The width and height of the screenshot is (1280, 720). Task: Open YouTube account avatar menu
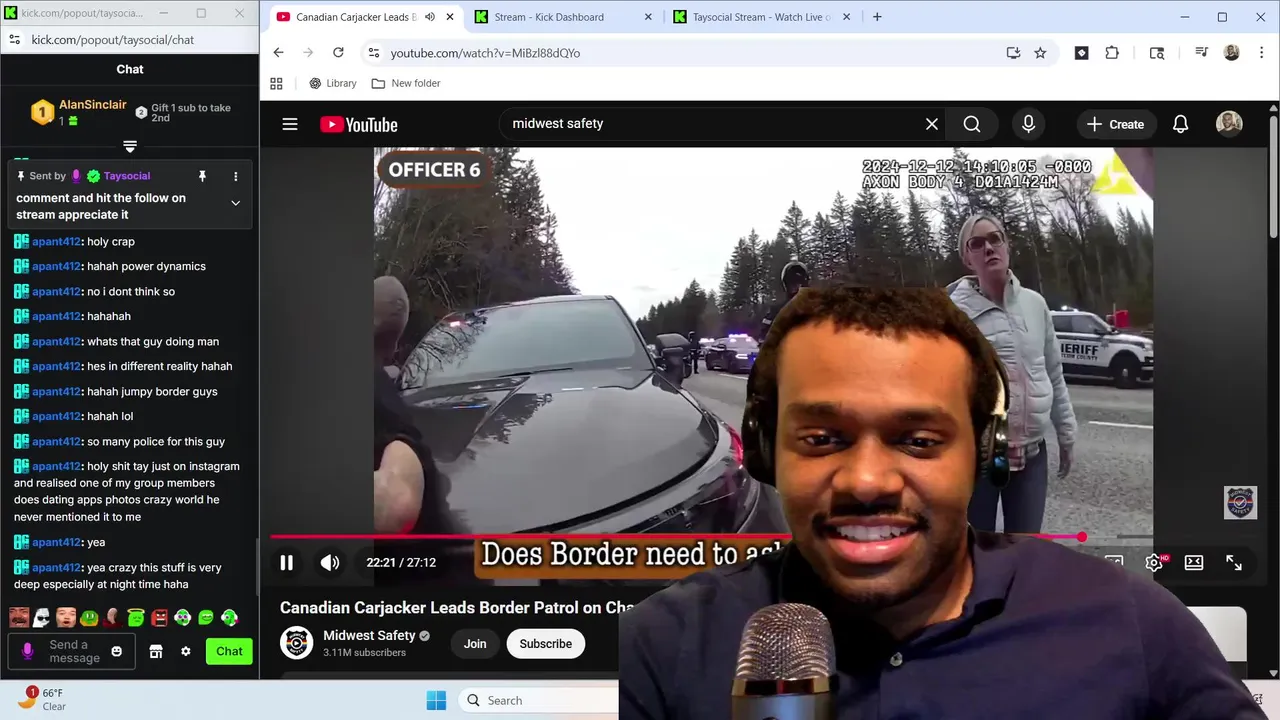(x=1229, y=124)
